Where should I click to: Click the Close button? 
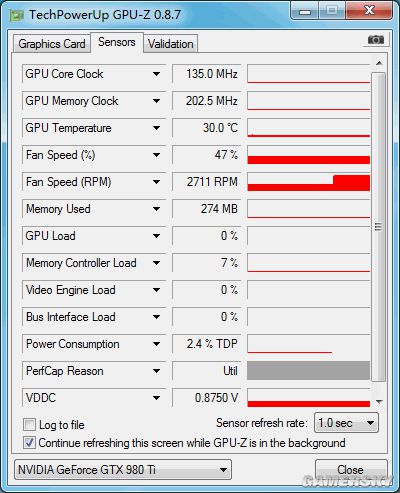(351, 470)
